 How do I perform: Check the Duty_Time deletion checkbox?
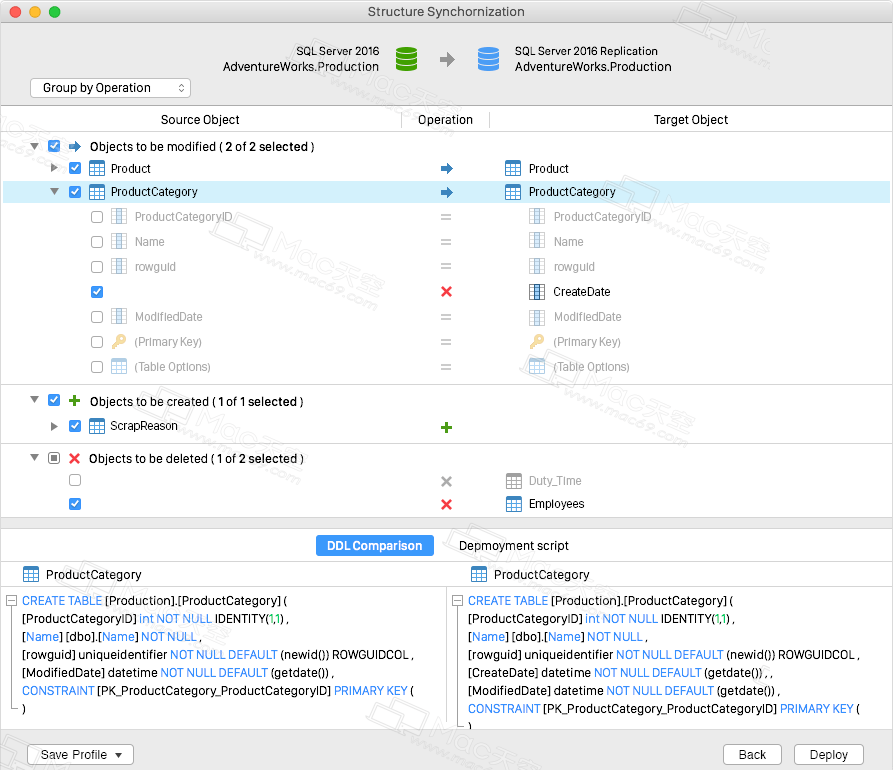pyautogui.click(x=75, y=480)
